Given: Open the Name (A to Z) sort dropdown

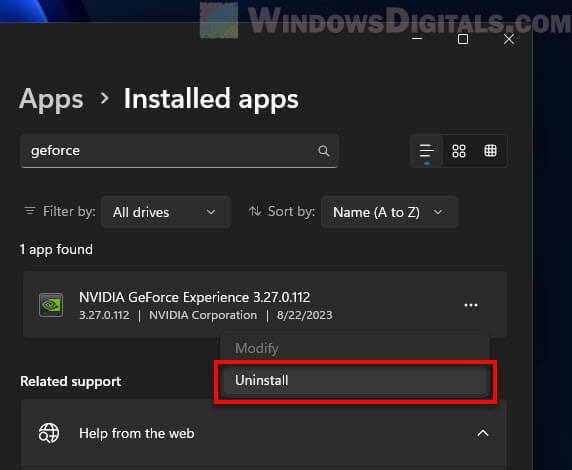Looking at the screenshot, I should point(389,212).
